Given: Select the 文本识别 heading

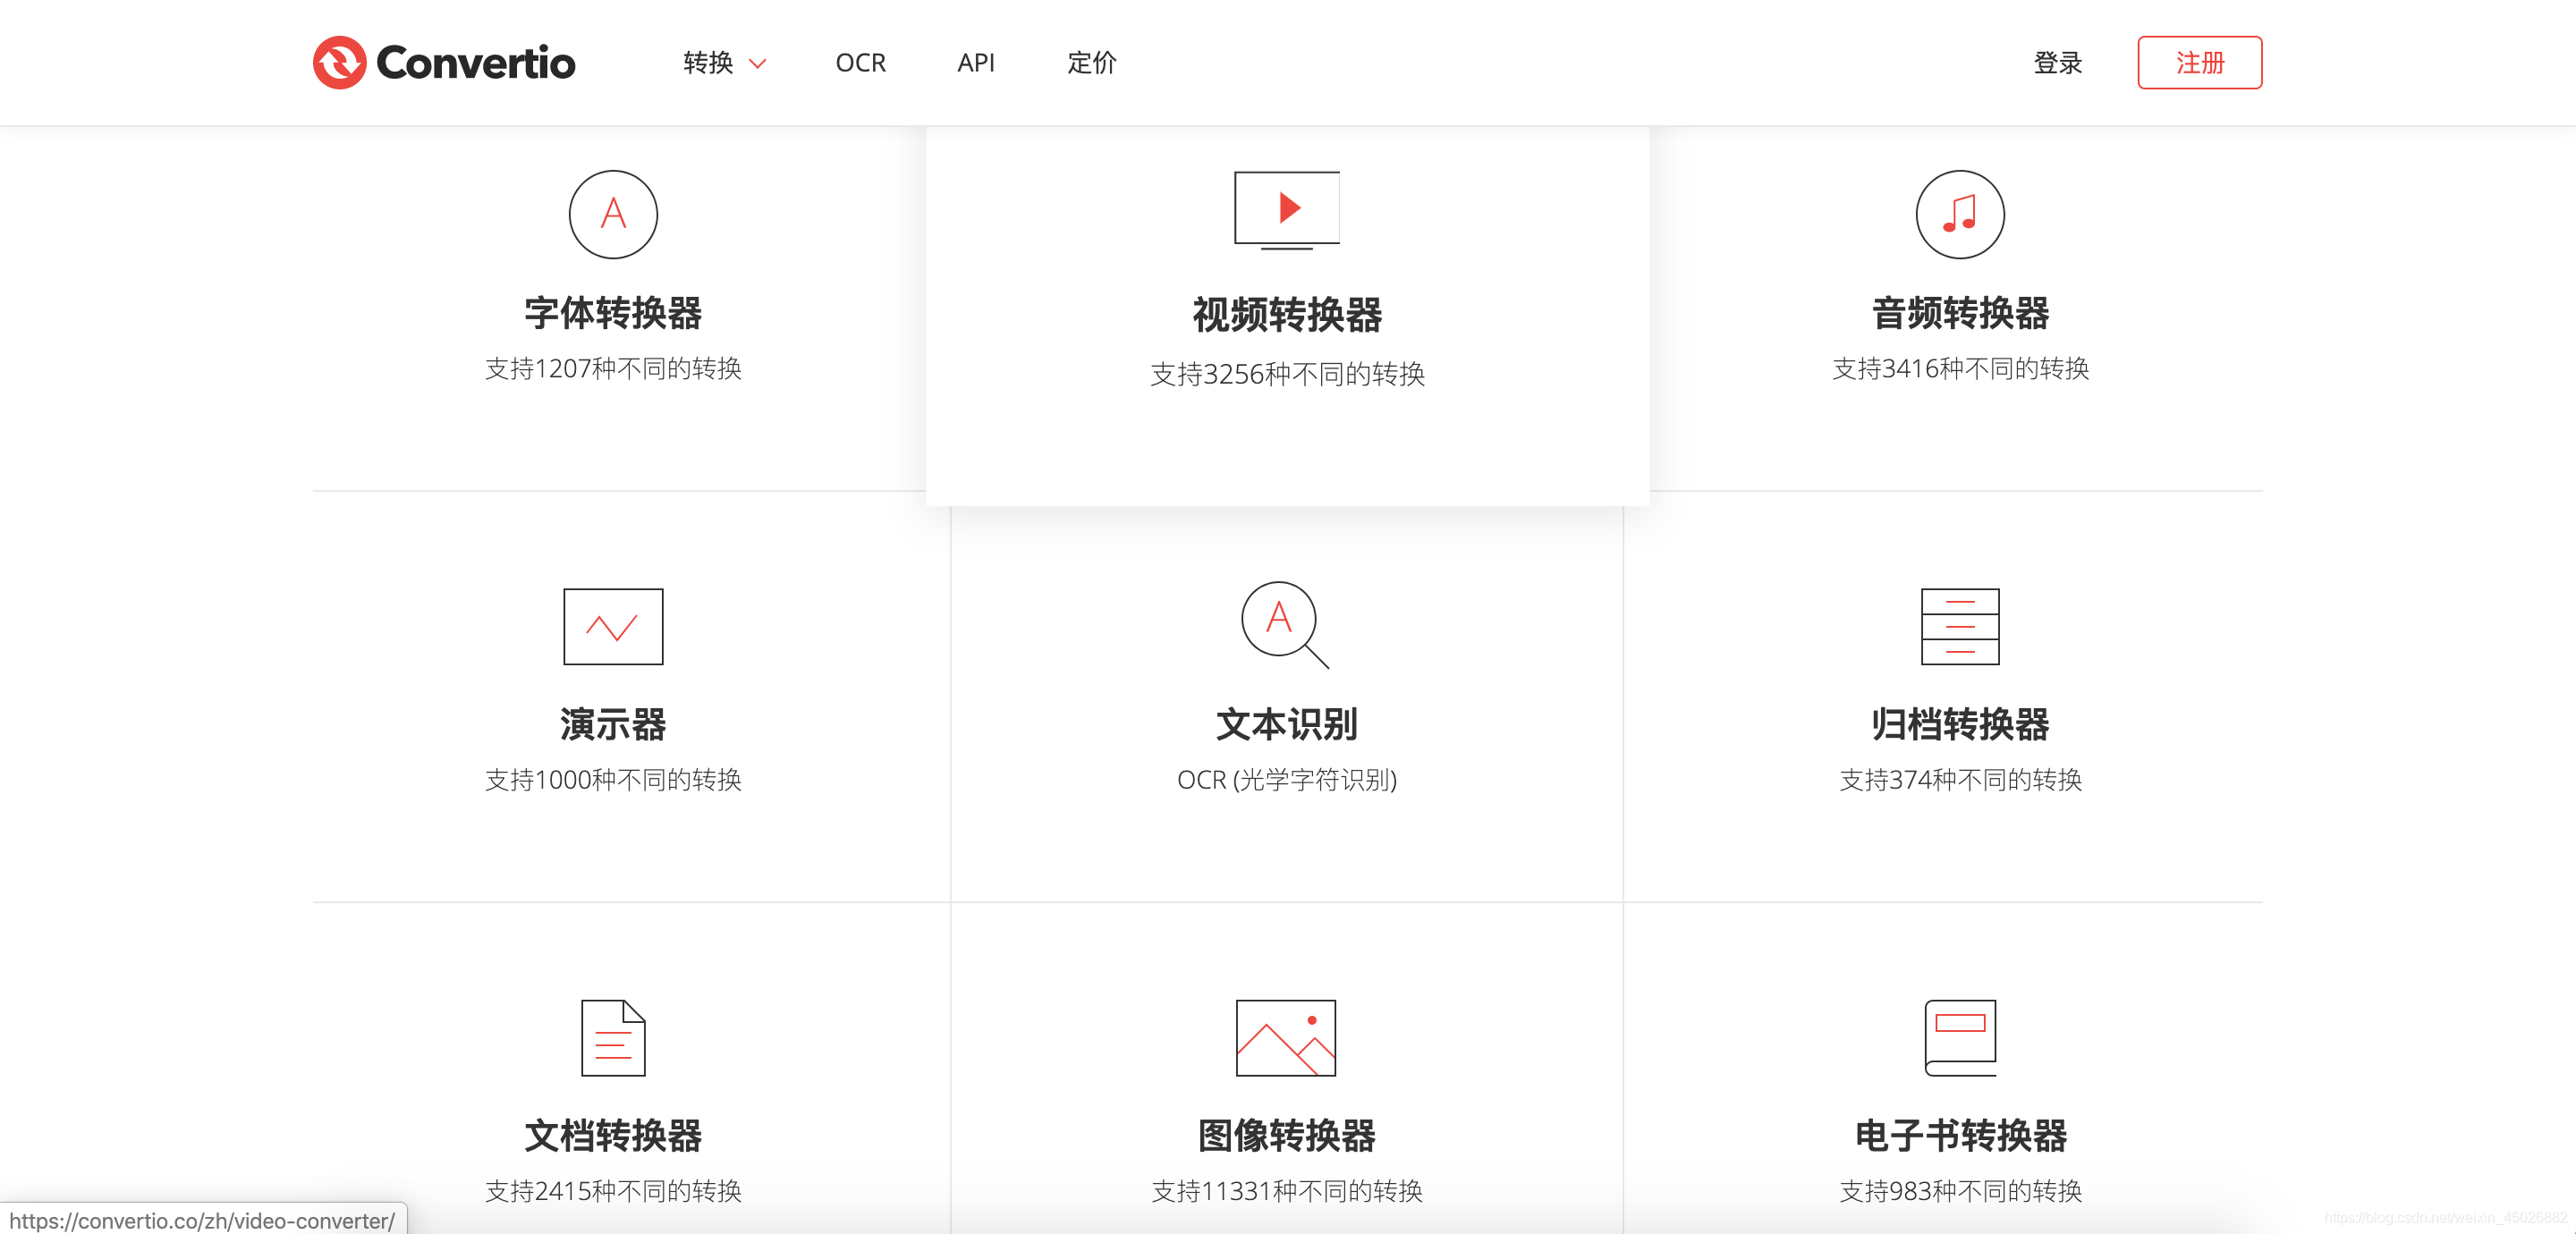Looking at the screenshot, I should click(1286, 725).
